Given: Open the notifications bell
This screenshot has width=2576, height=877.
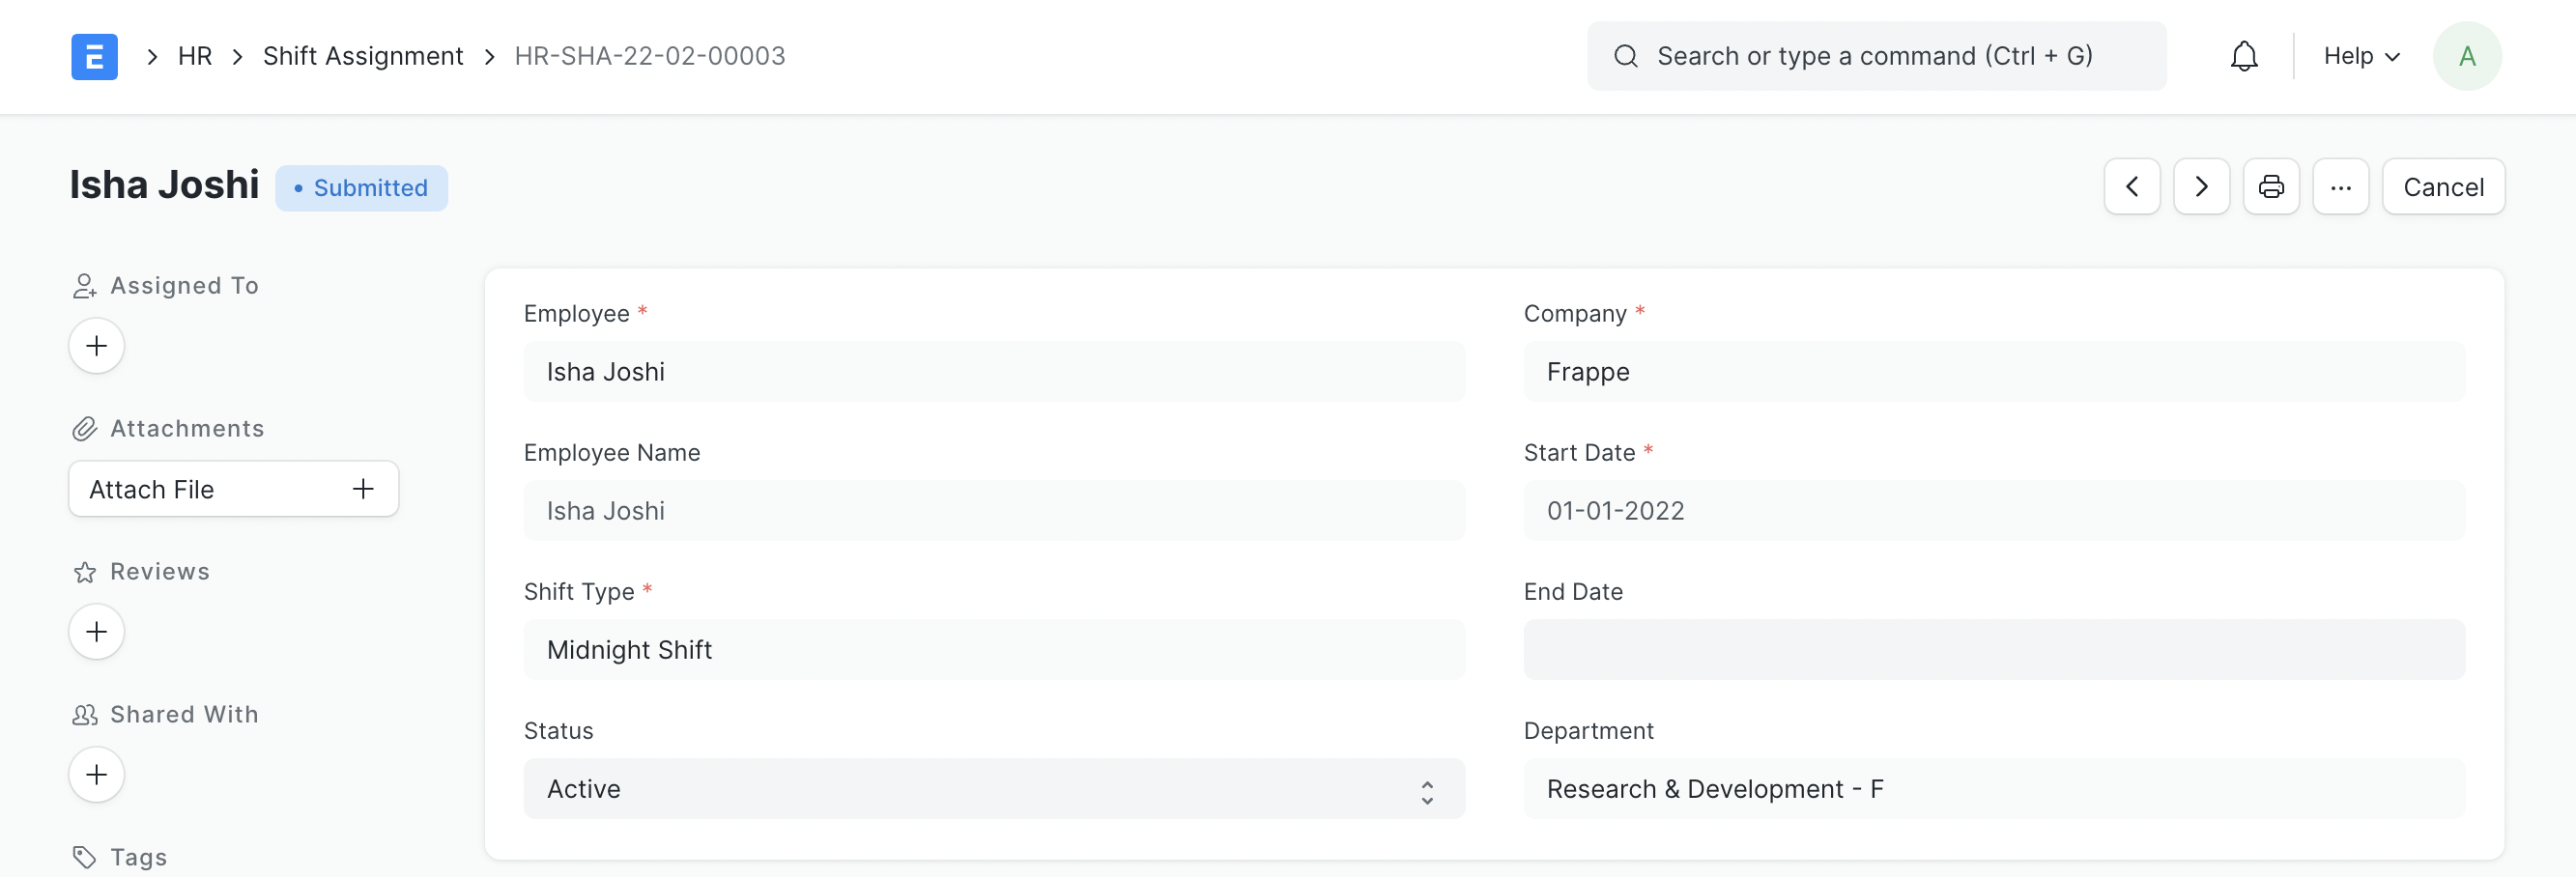Looking at the screenshot, I should [2243, 56].
